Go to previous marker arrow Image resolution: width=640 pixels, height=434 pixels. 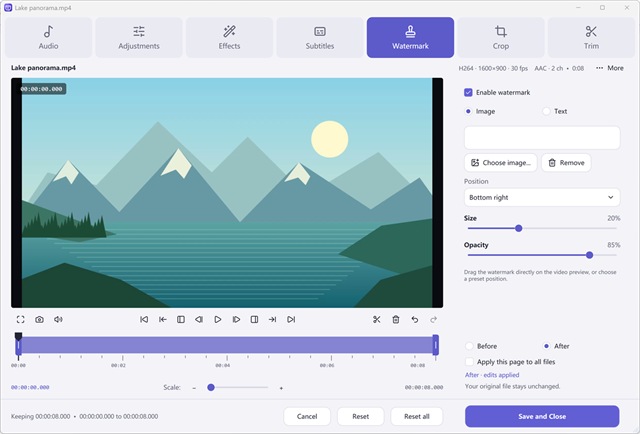[x=162, y=319]
